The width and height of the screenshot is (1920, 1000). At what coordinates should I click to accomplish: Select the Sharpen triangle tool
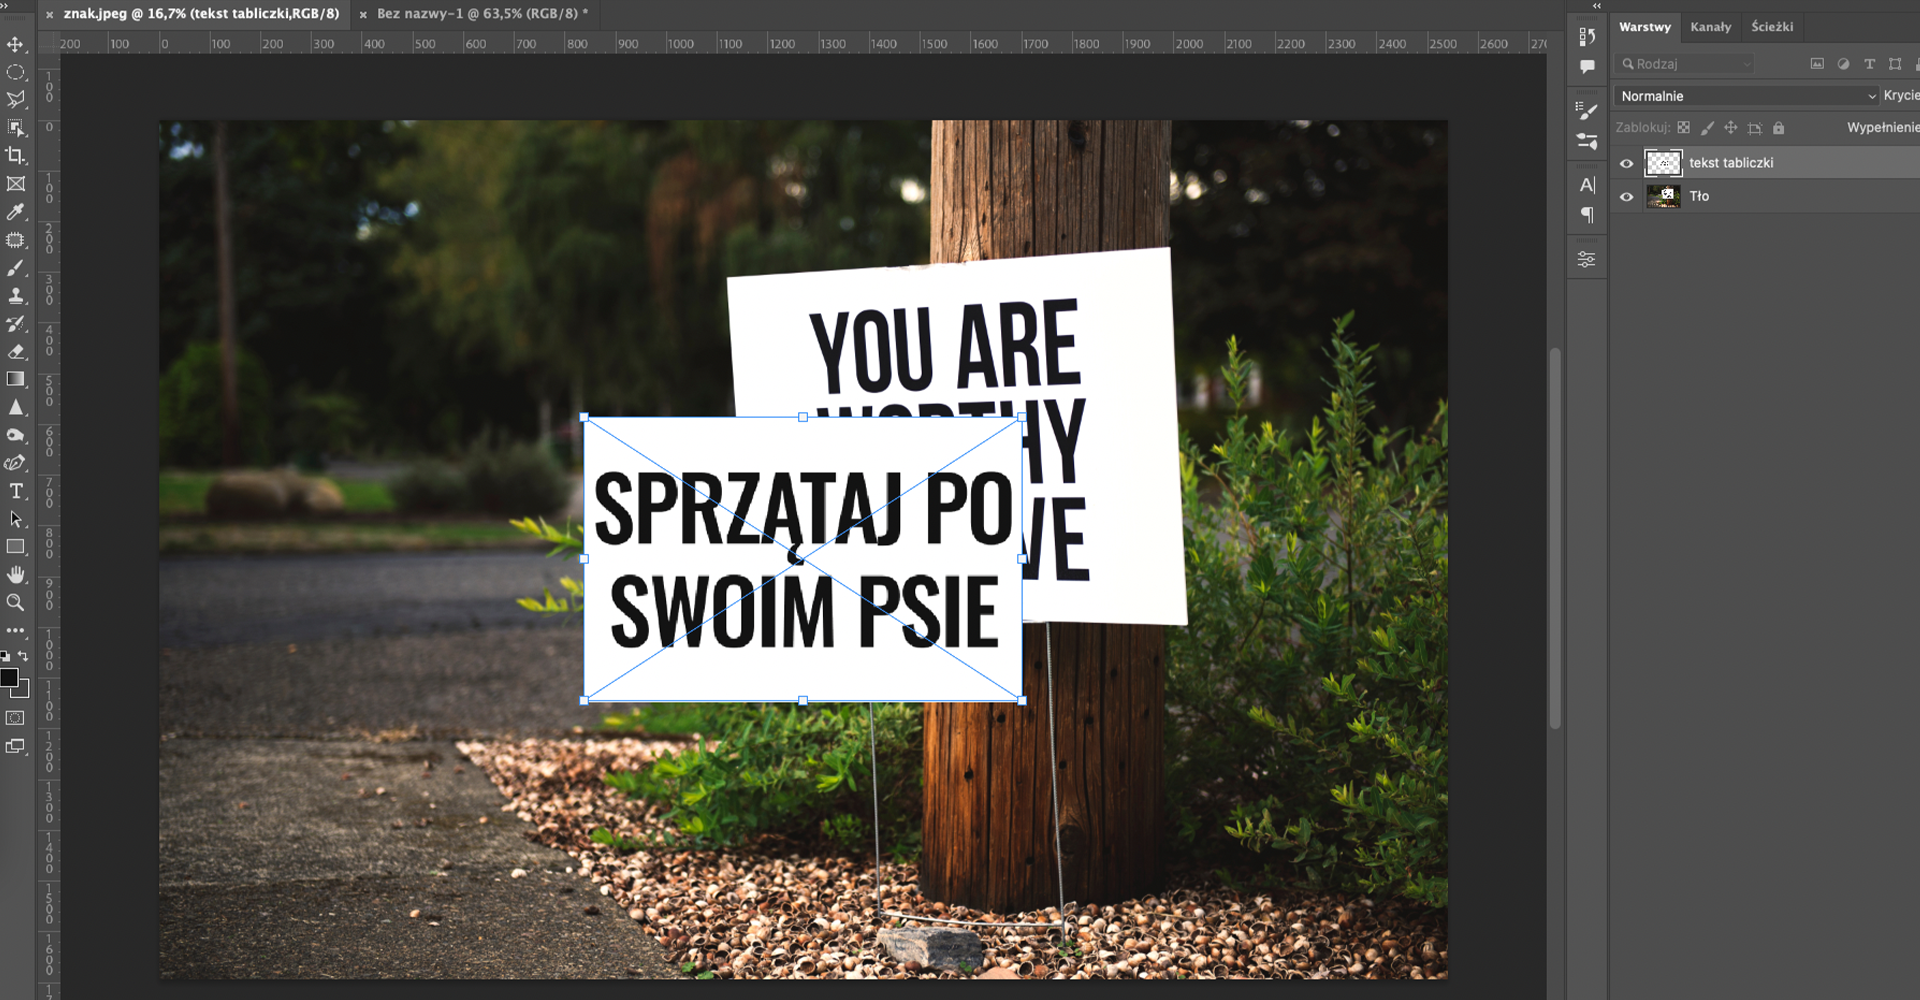pyautogui.click(x=16, y=407)
